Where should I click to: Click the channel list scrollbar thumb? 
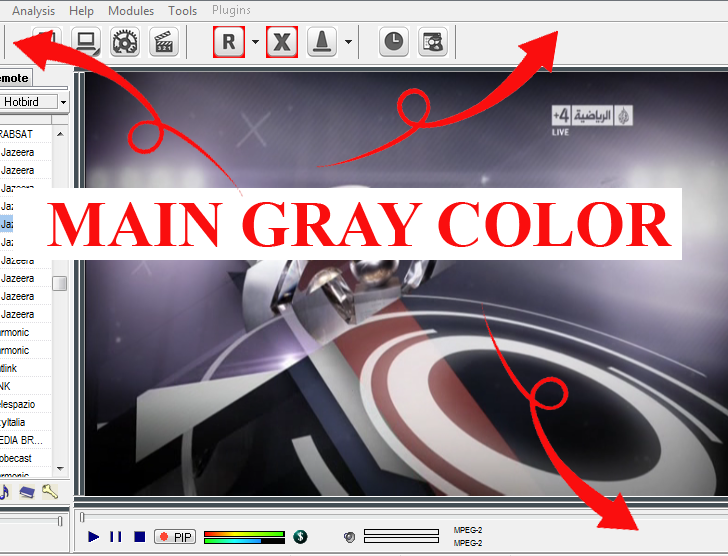59,283
